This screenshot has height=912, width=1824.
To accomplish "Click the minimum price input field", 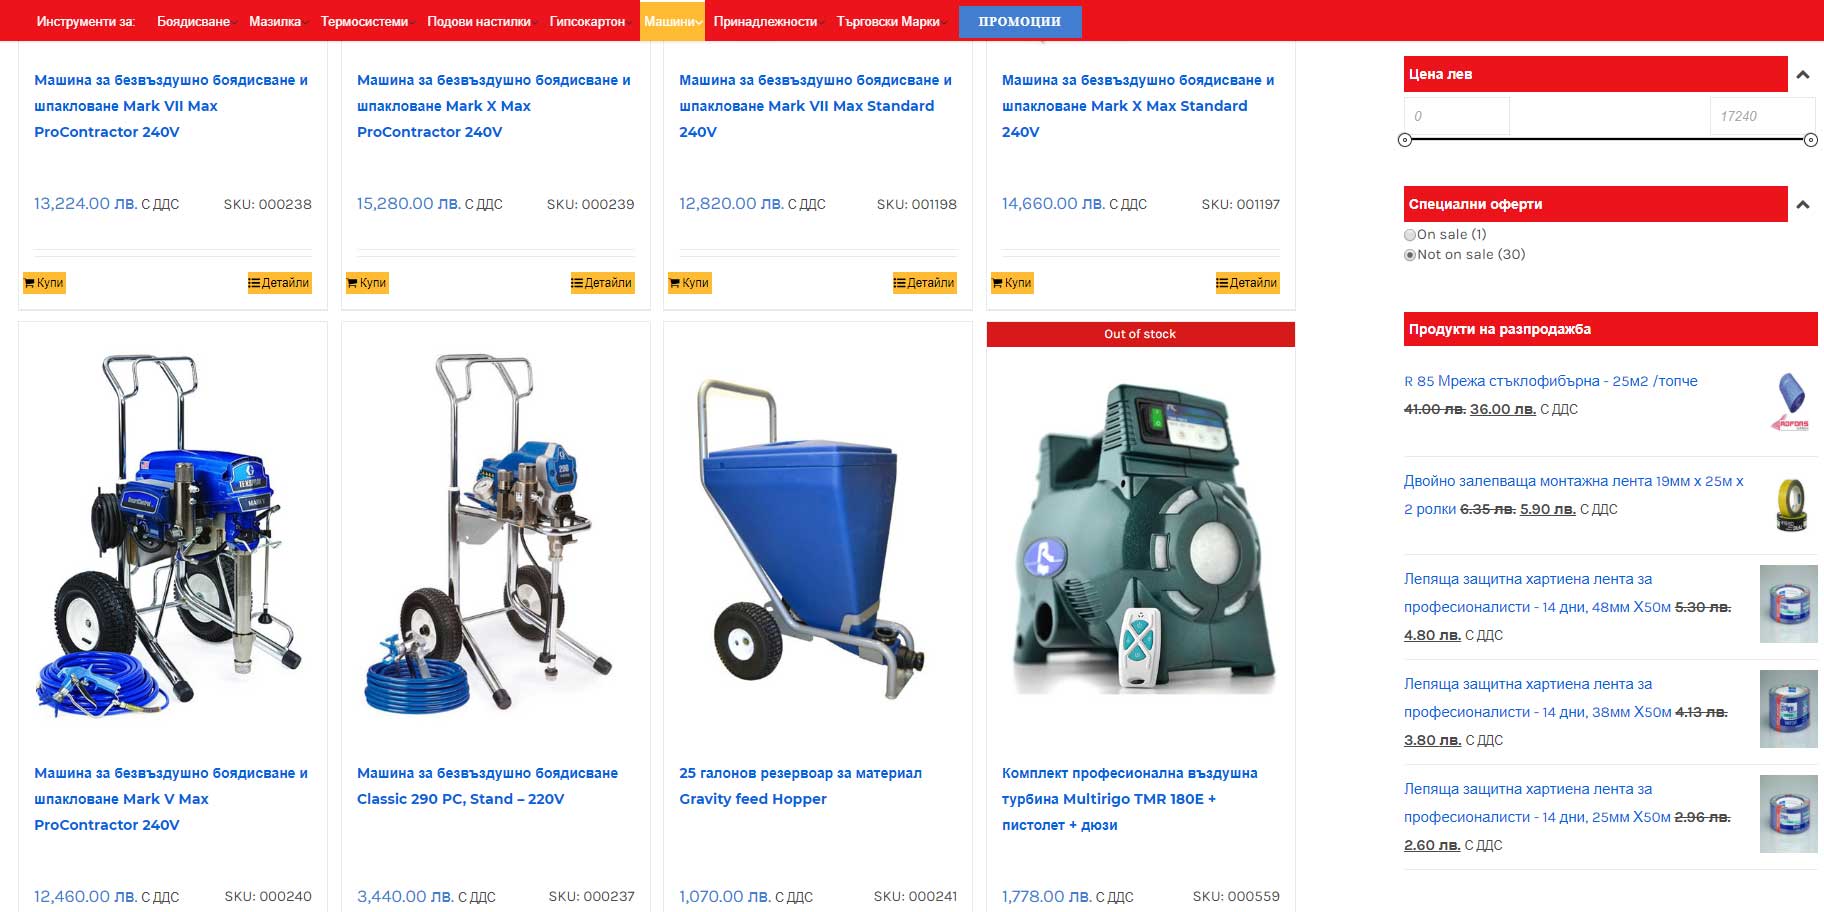I will pos(1456,116).
